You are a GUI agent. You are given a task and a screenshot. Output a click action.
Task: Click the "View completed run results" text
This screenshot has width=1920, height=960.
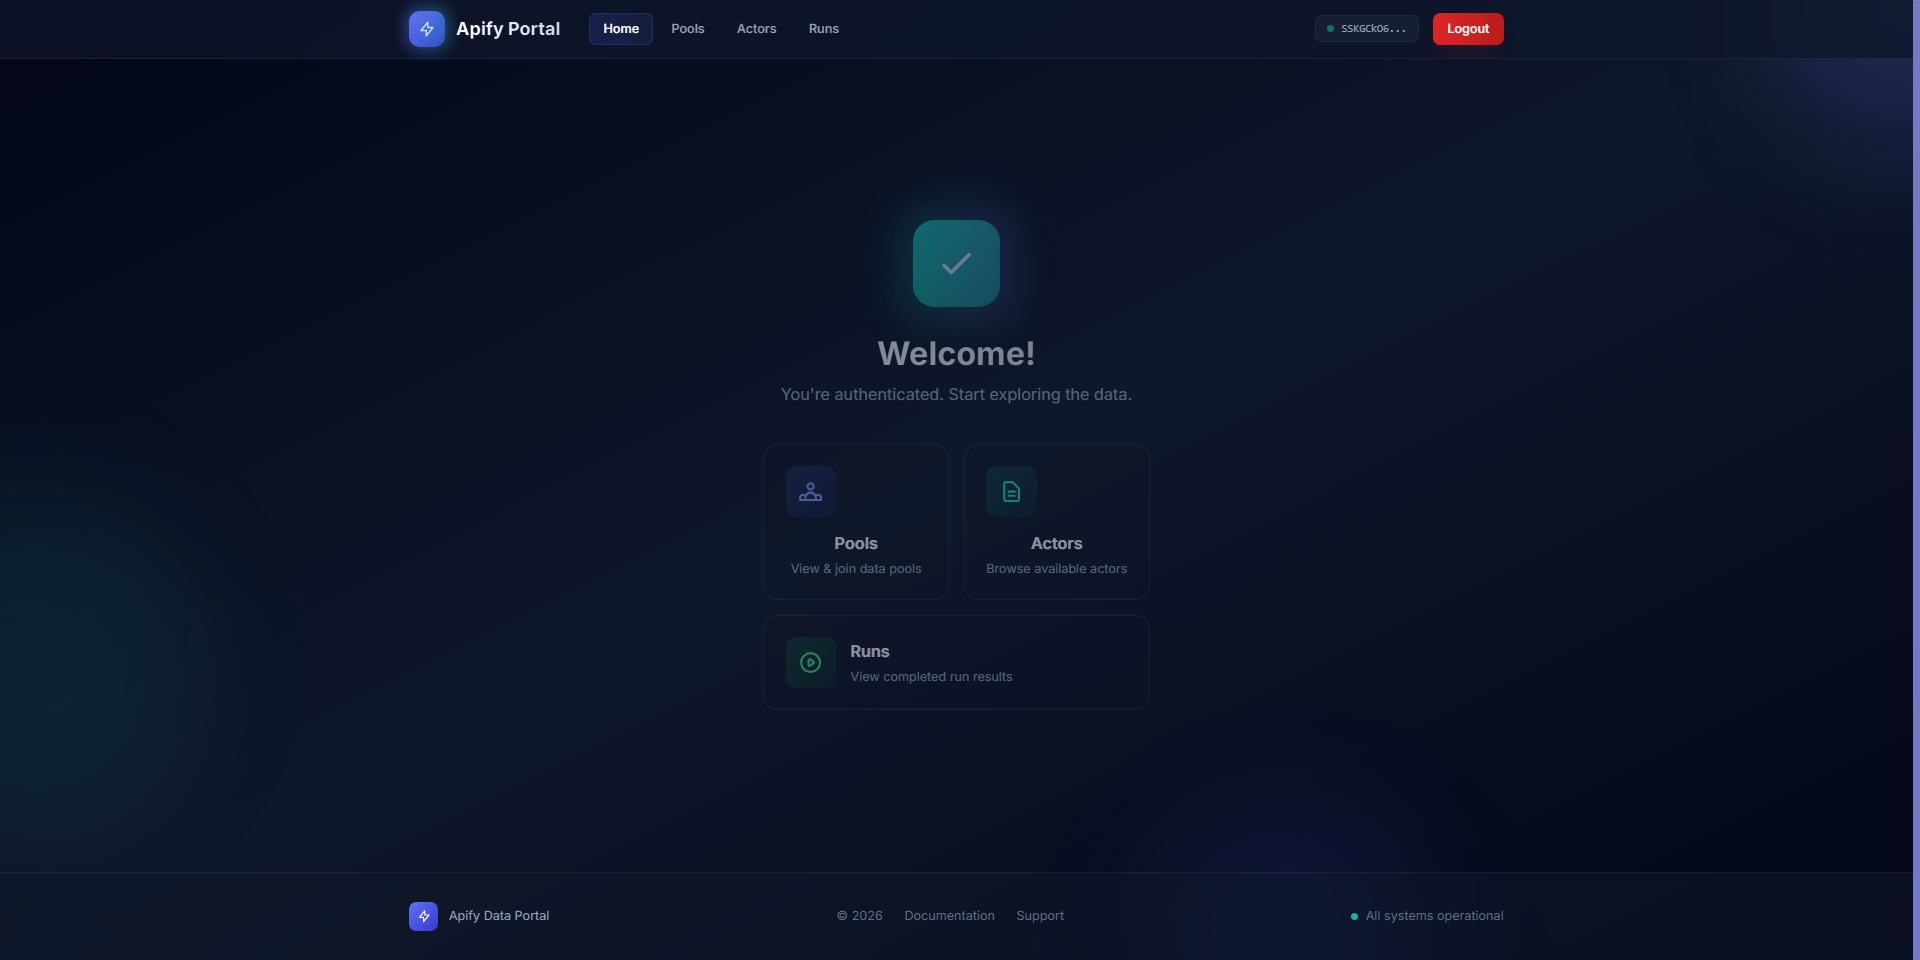[931, 677]
